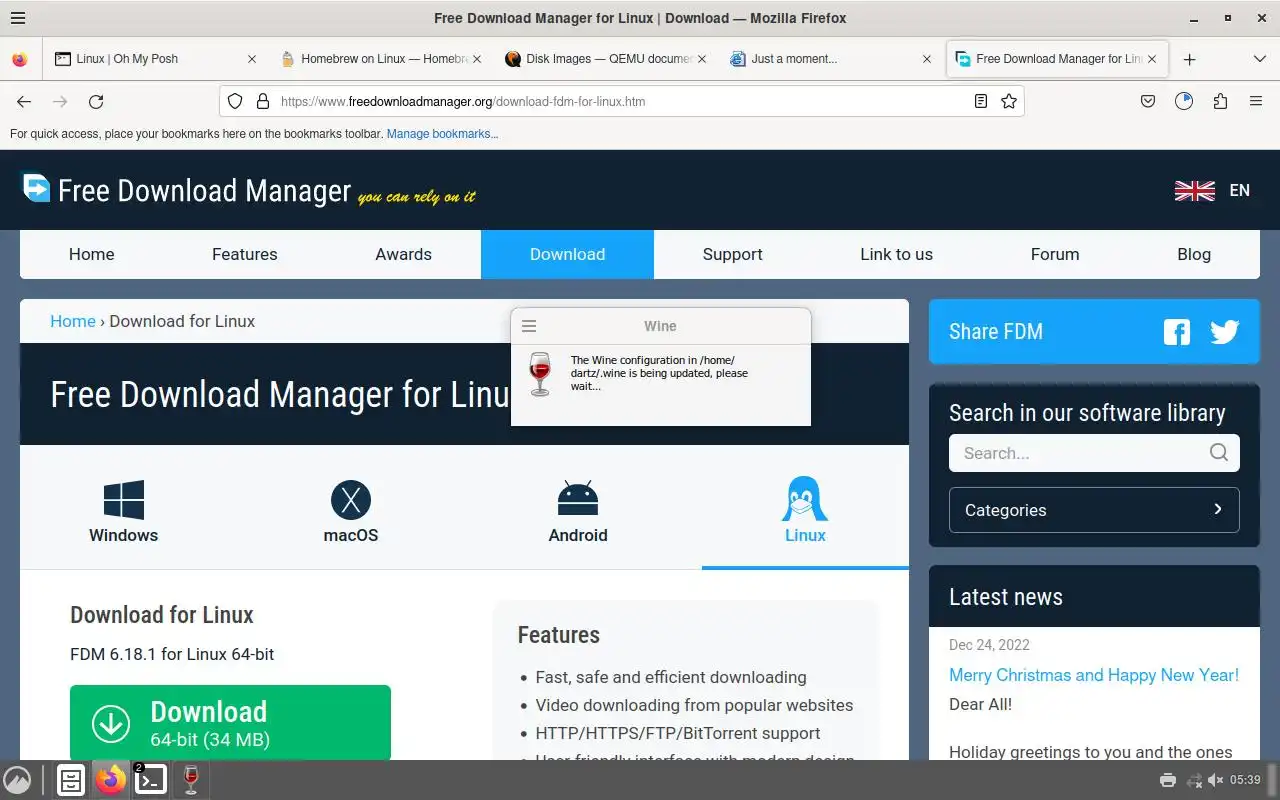1280x800 pixels.
Task: Go back to previous page
Action: coord(24,101)
